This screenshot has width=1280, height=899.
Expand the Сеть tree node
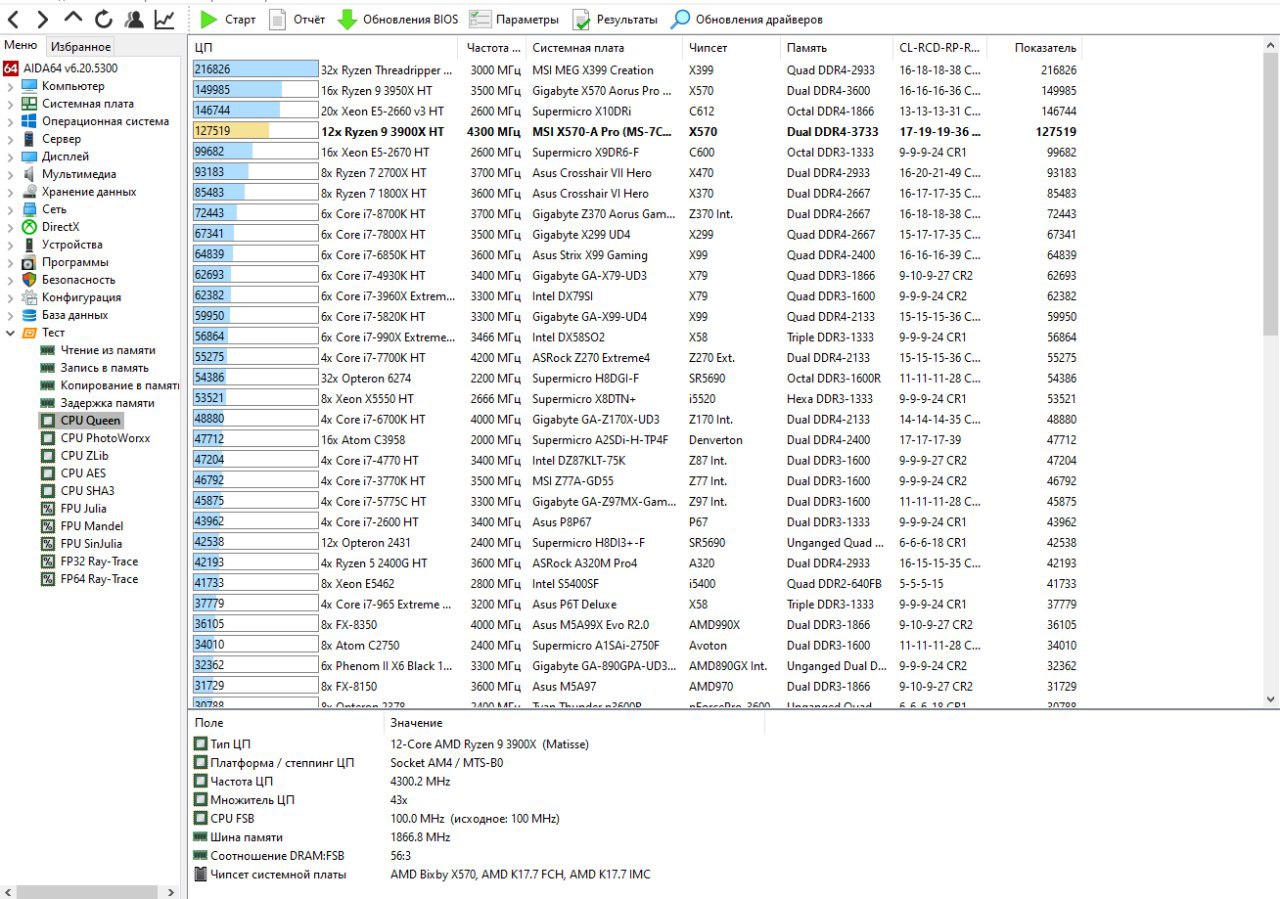click(10, 209)
